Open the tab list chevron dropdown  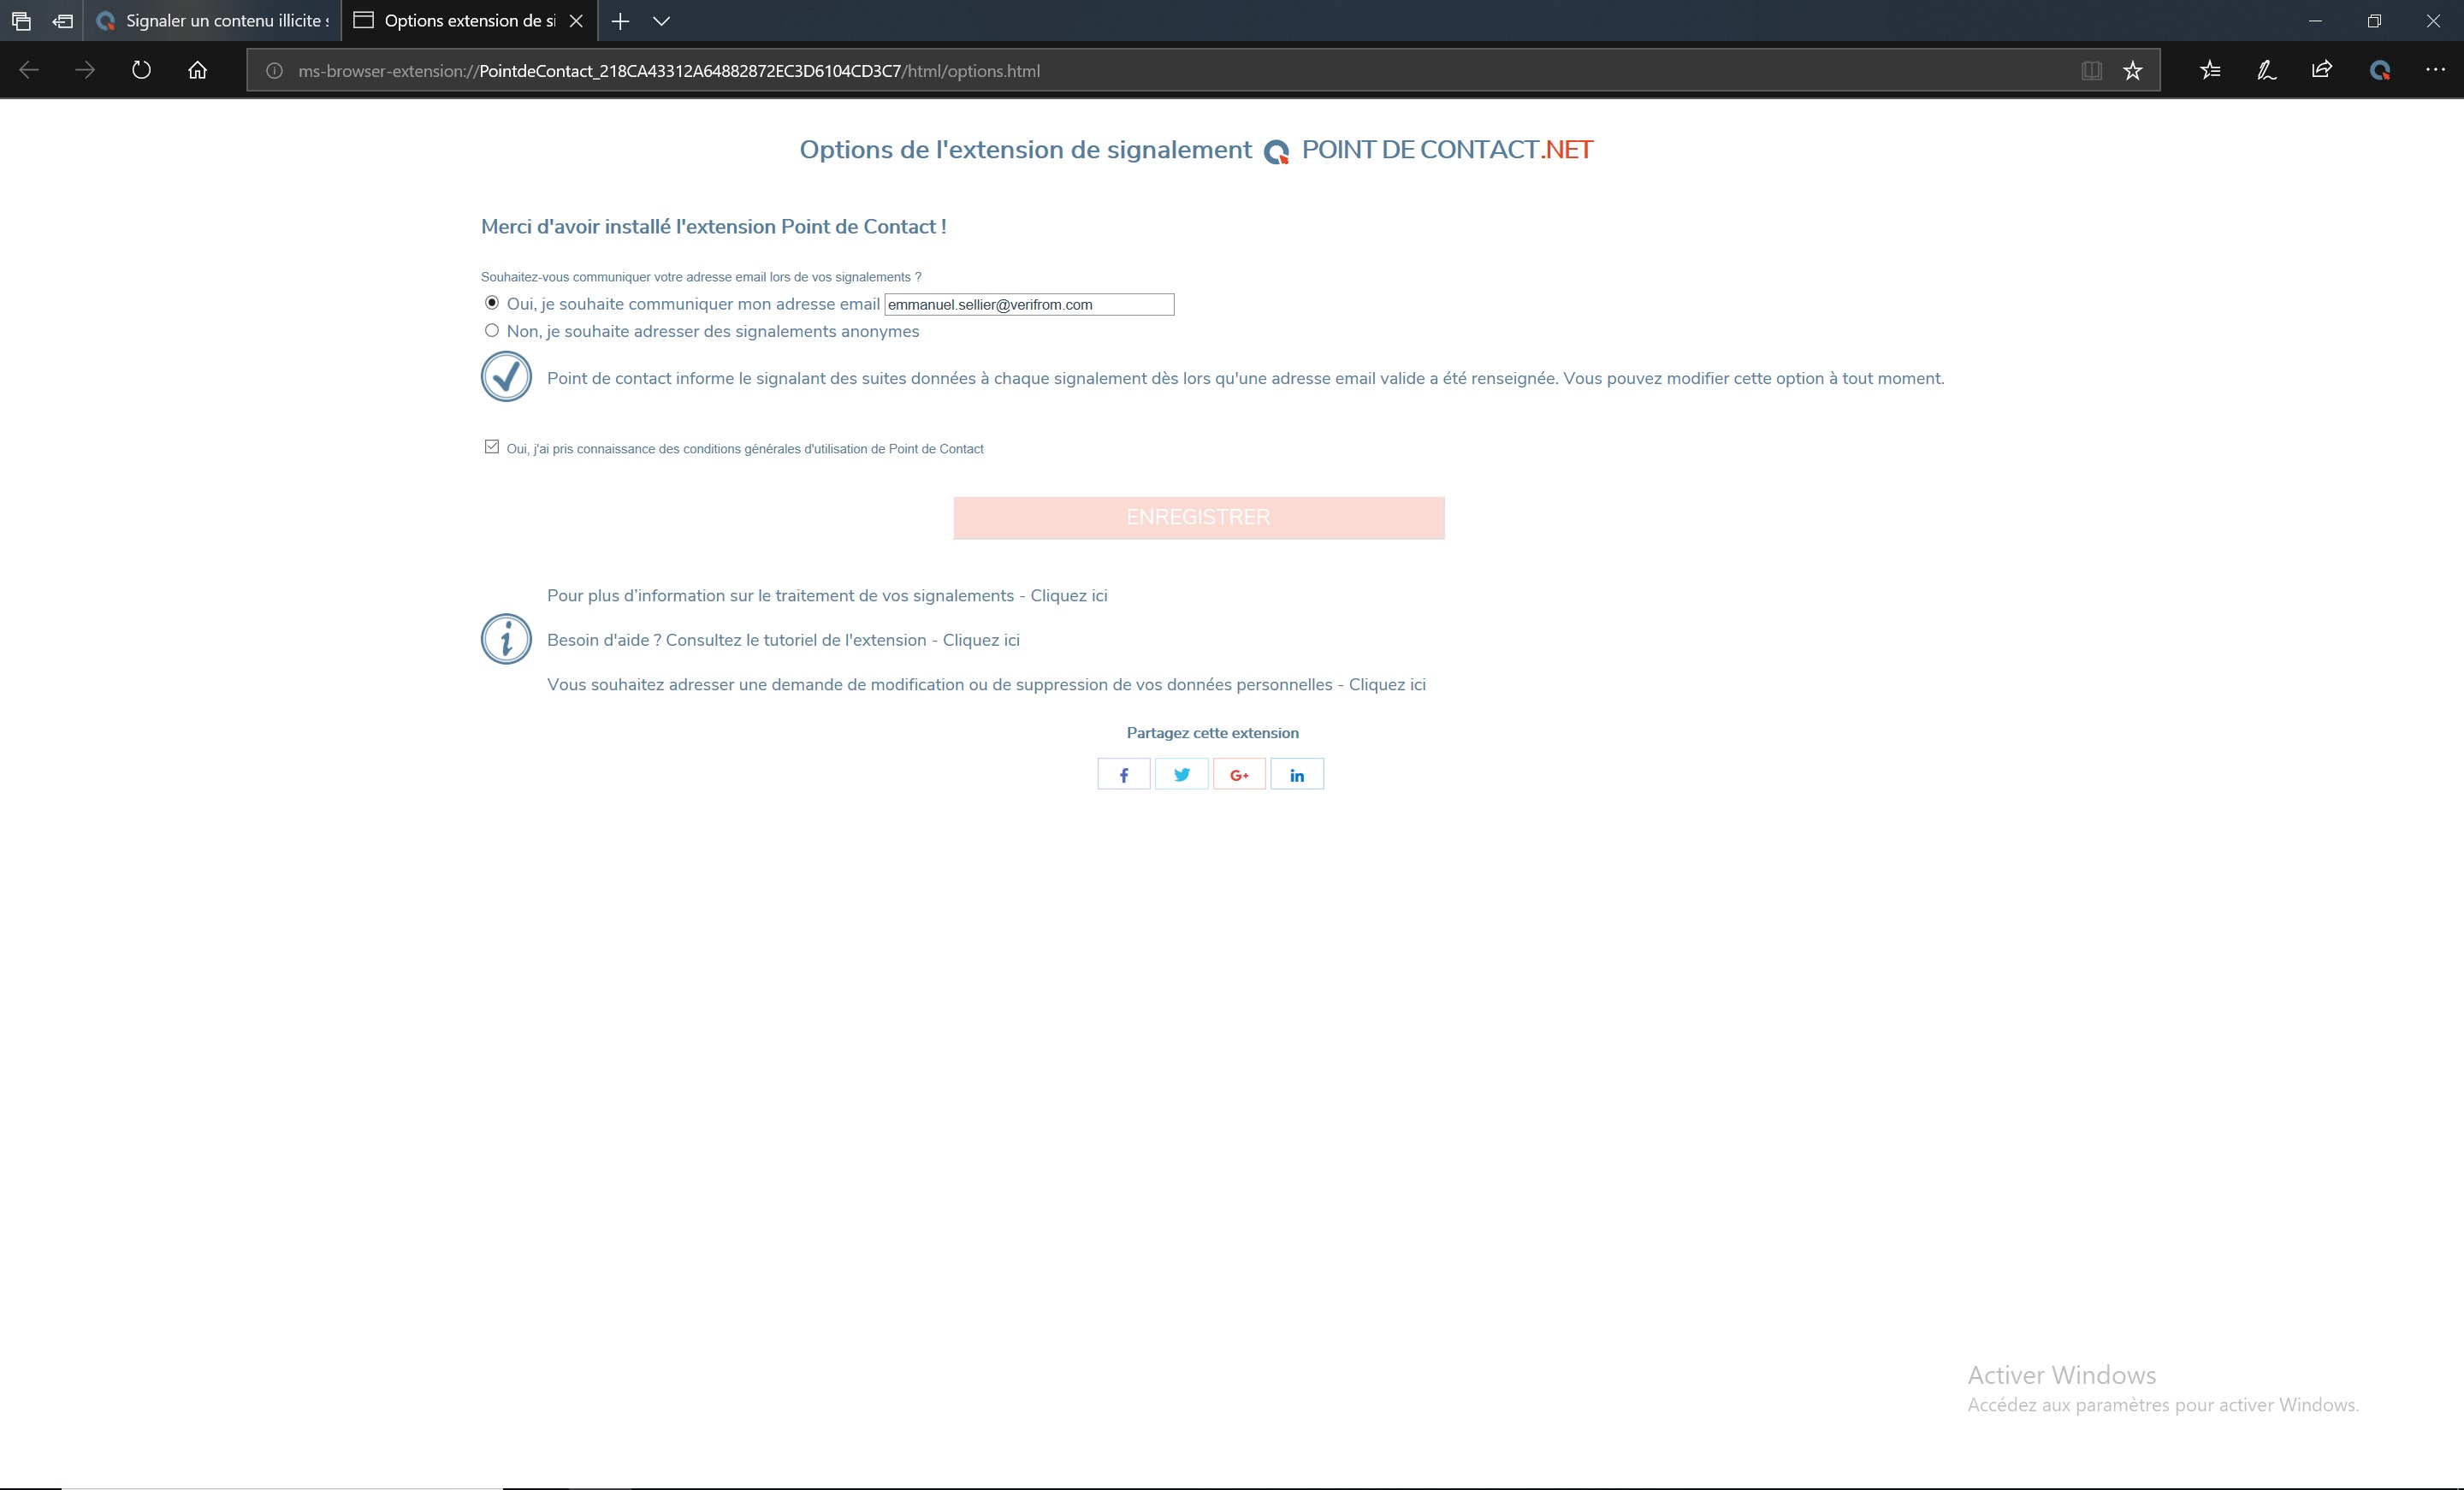pyautogui.click(x=661, y=21)
